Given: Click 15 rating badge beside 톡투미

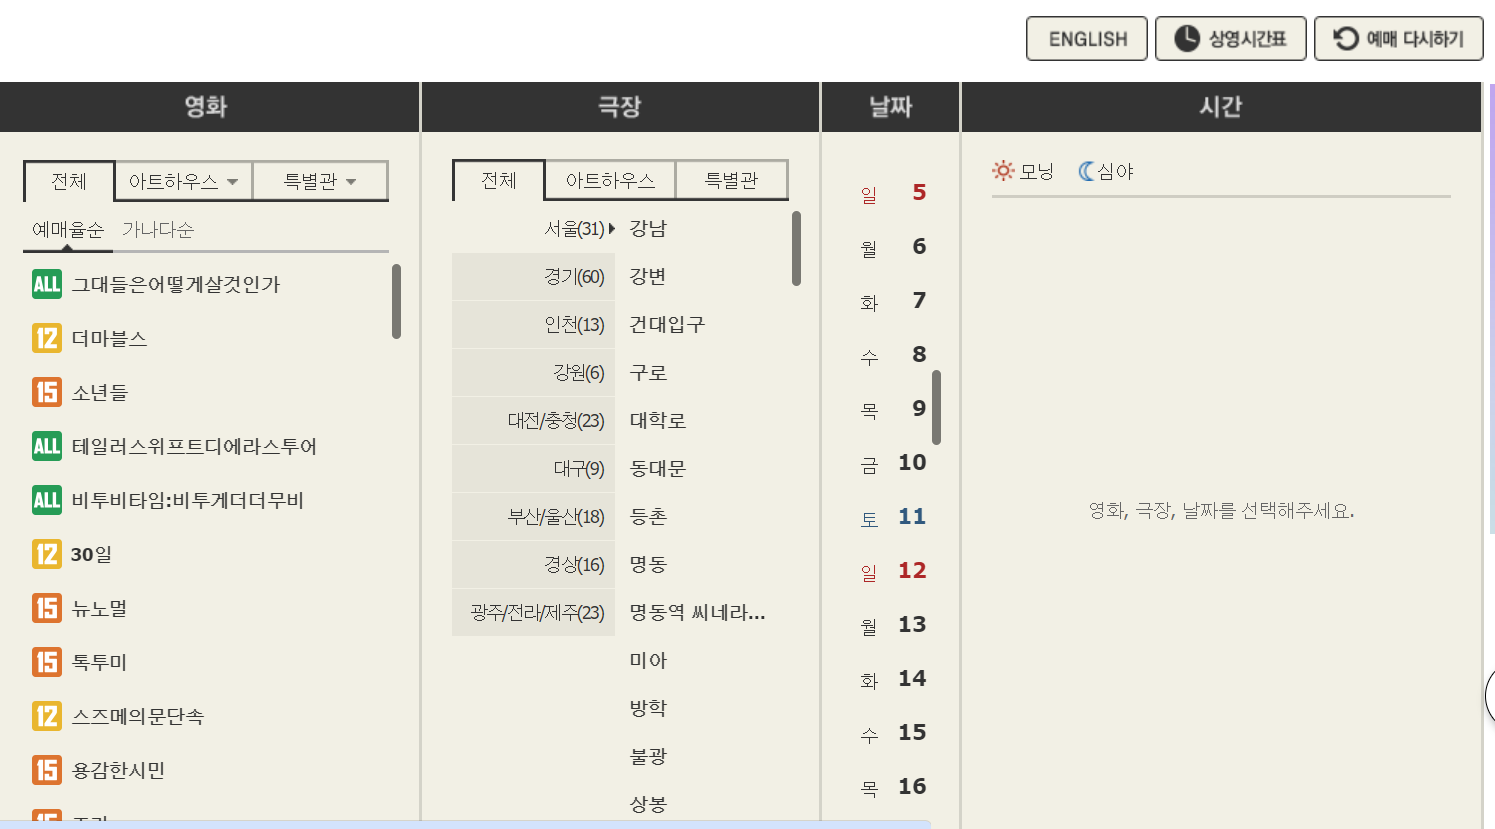Looking at the screenshot, I should click(x=47, y=662).
